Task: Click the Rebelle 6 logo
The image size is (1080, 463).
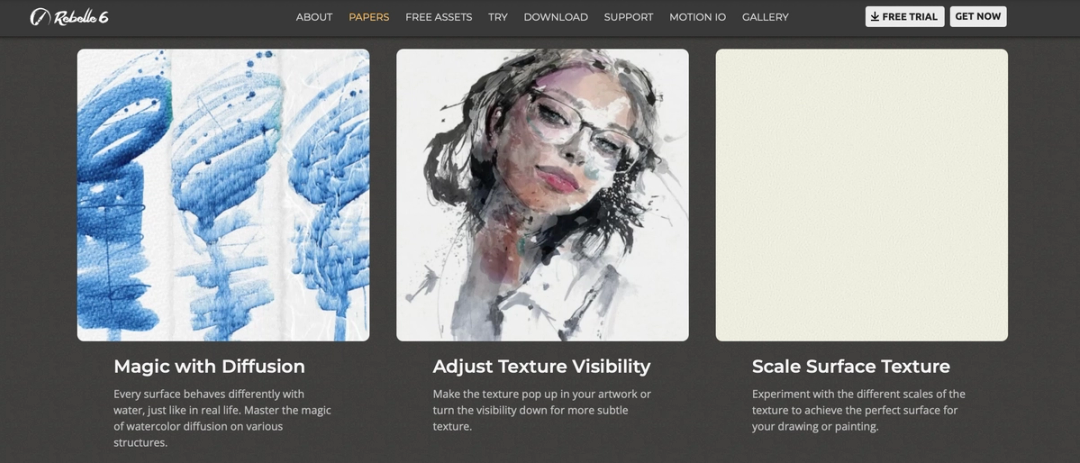Action: (x=69, y=17)
